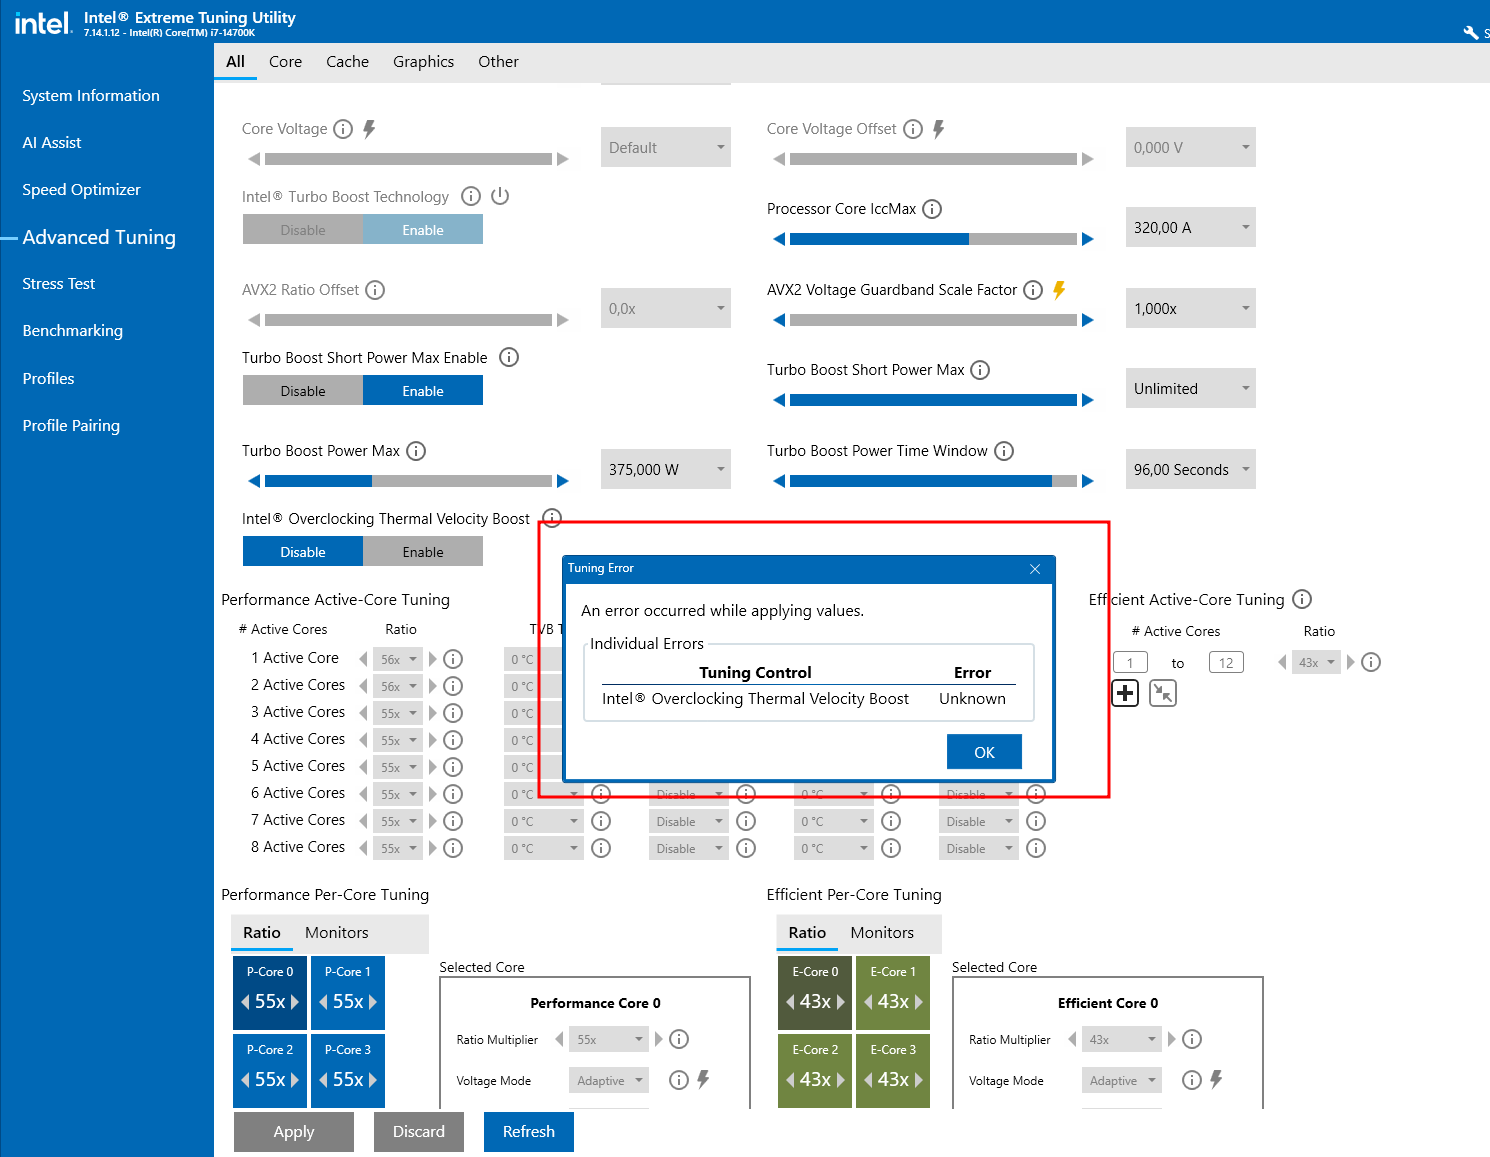1490x1157 pixels.
Task: Click the Turbo Boost Power Max slider track
Action: [x=408, y=481]
